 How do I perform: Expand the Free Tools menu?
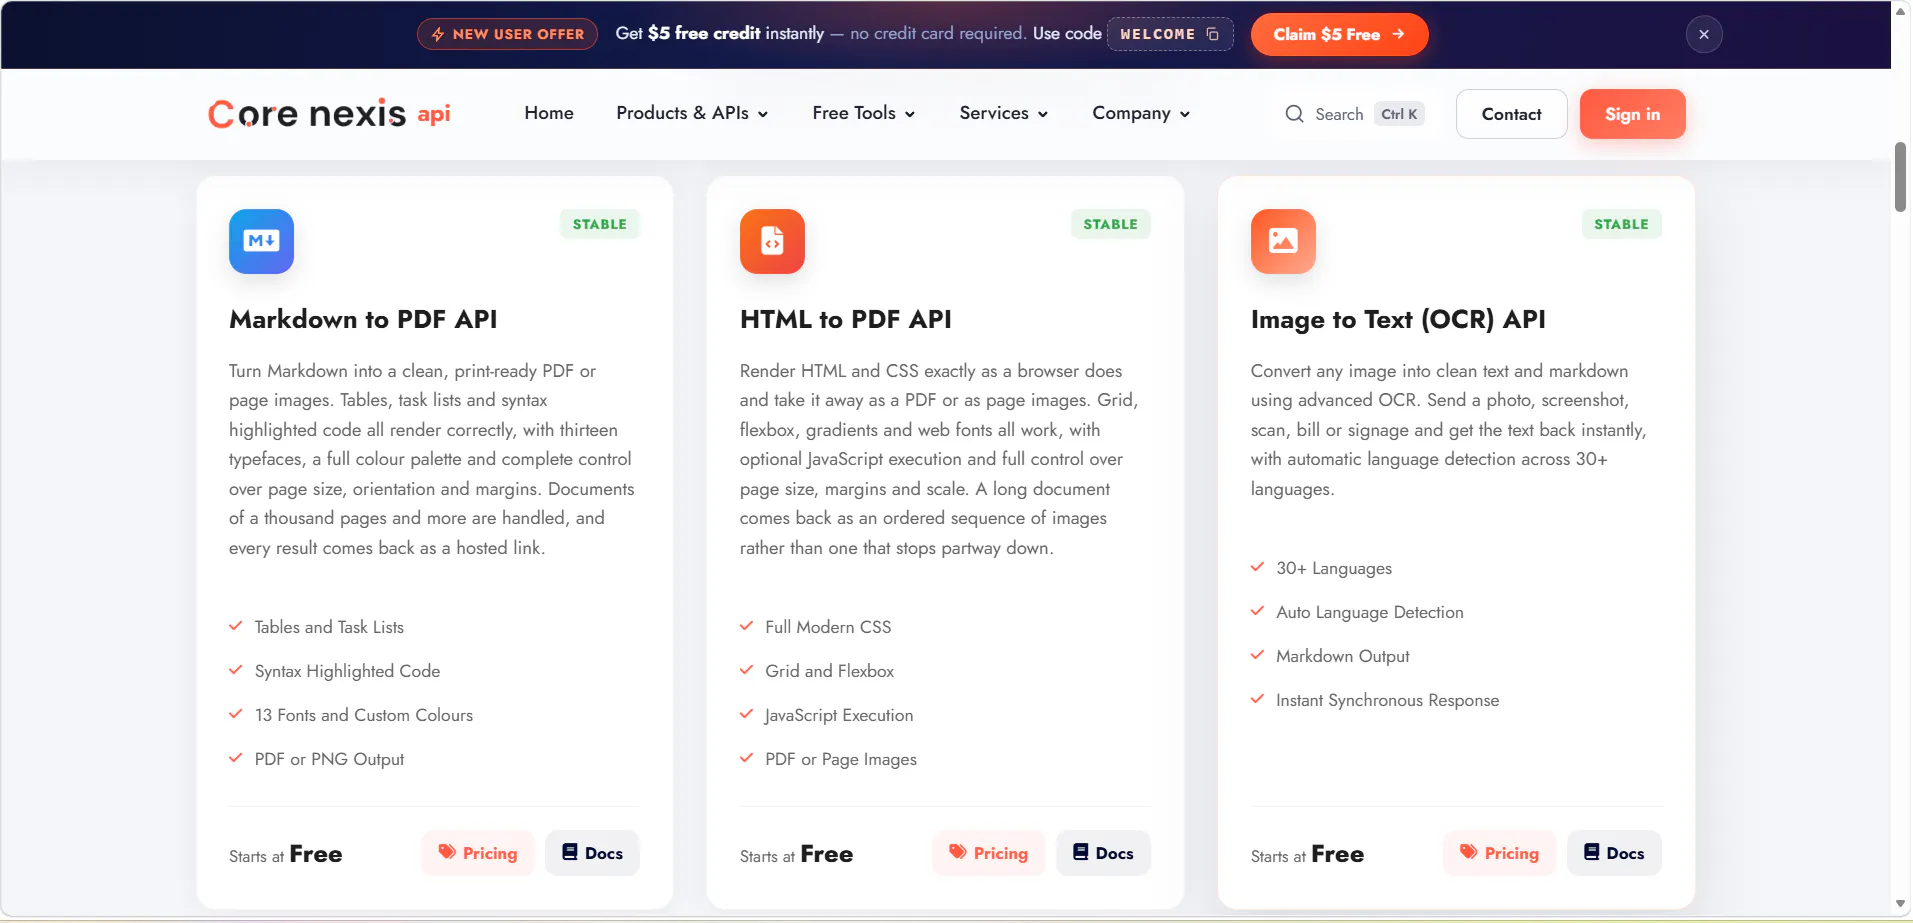click(x=863, y=113)
